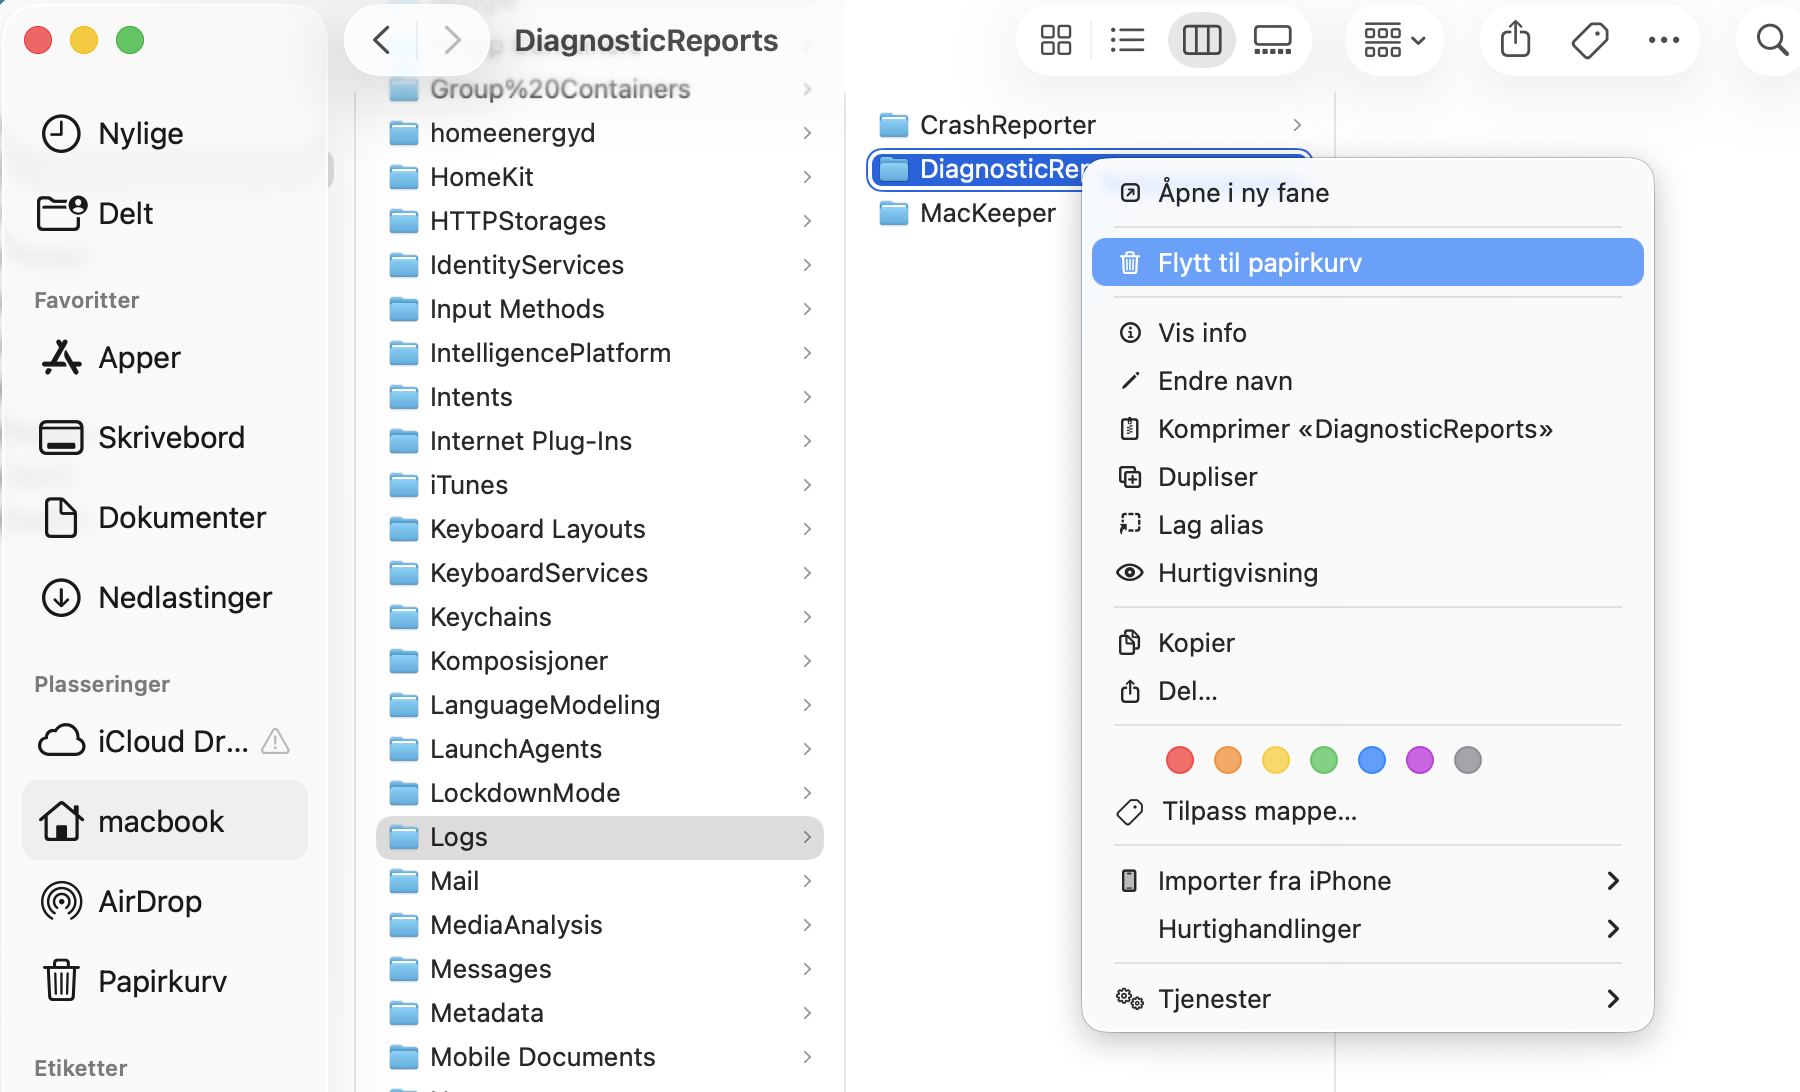Click the search magnifier icon

1772,40
